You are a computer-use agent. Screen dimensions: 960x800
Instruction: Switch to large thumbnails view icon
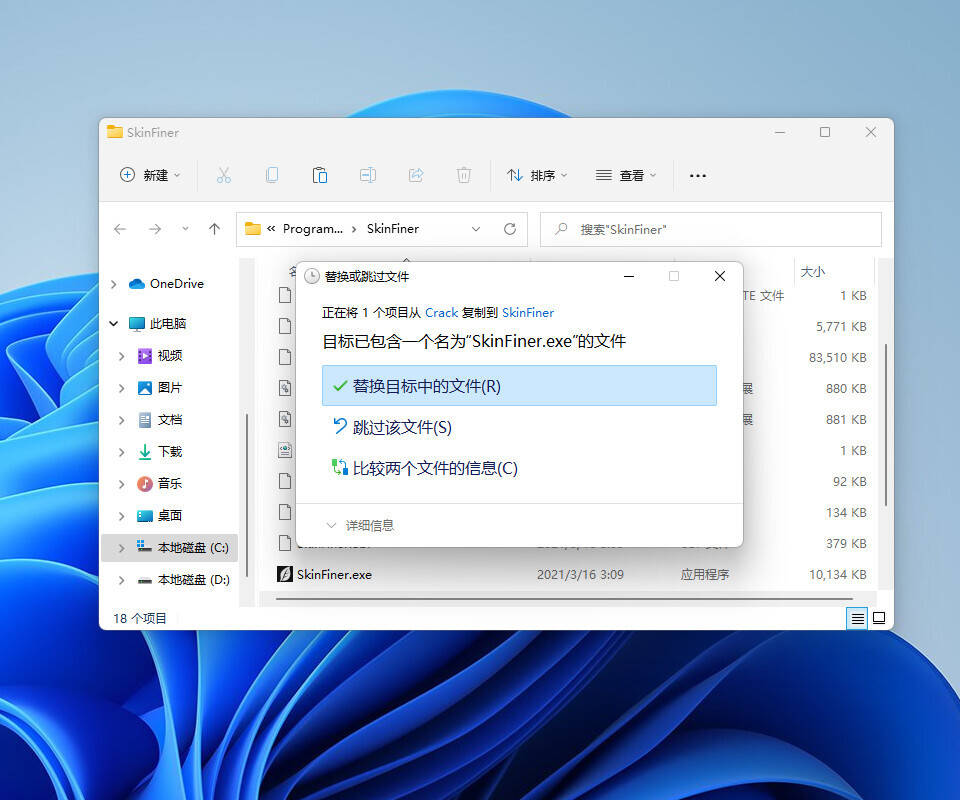point(879,619)
